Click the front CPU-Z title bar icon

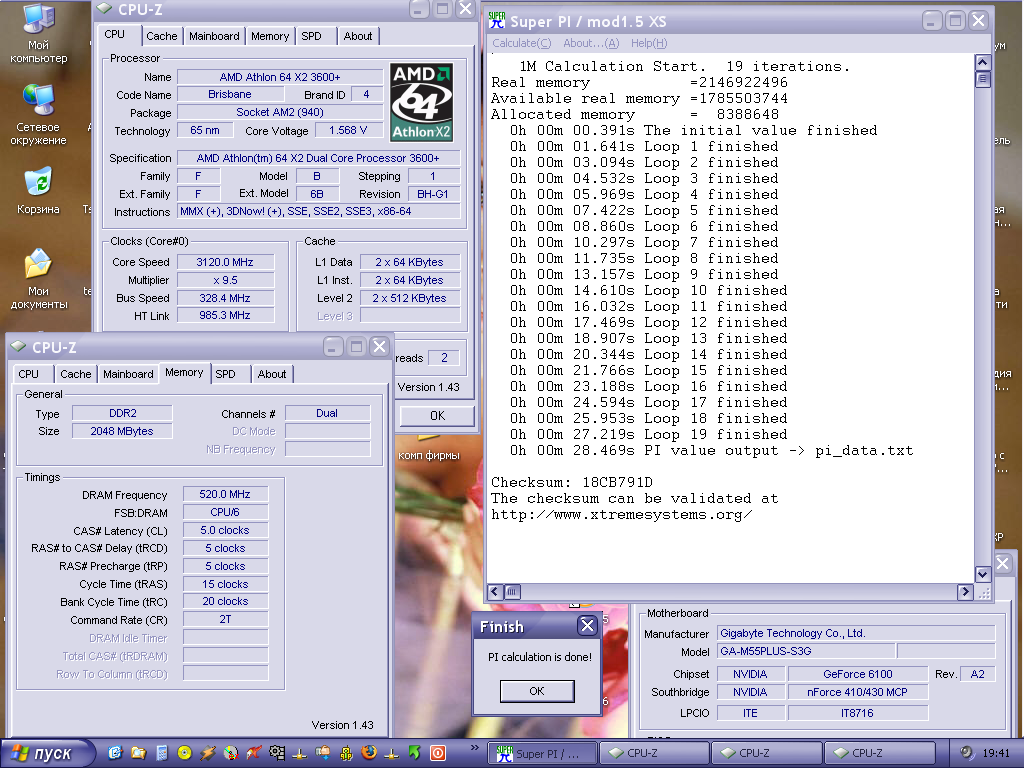tap(18, 347)
